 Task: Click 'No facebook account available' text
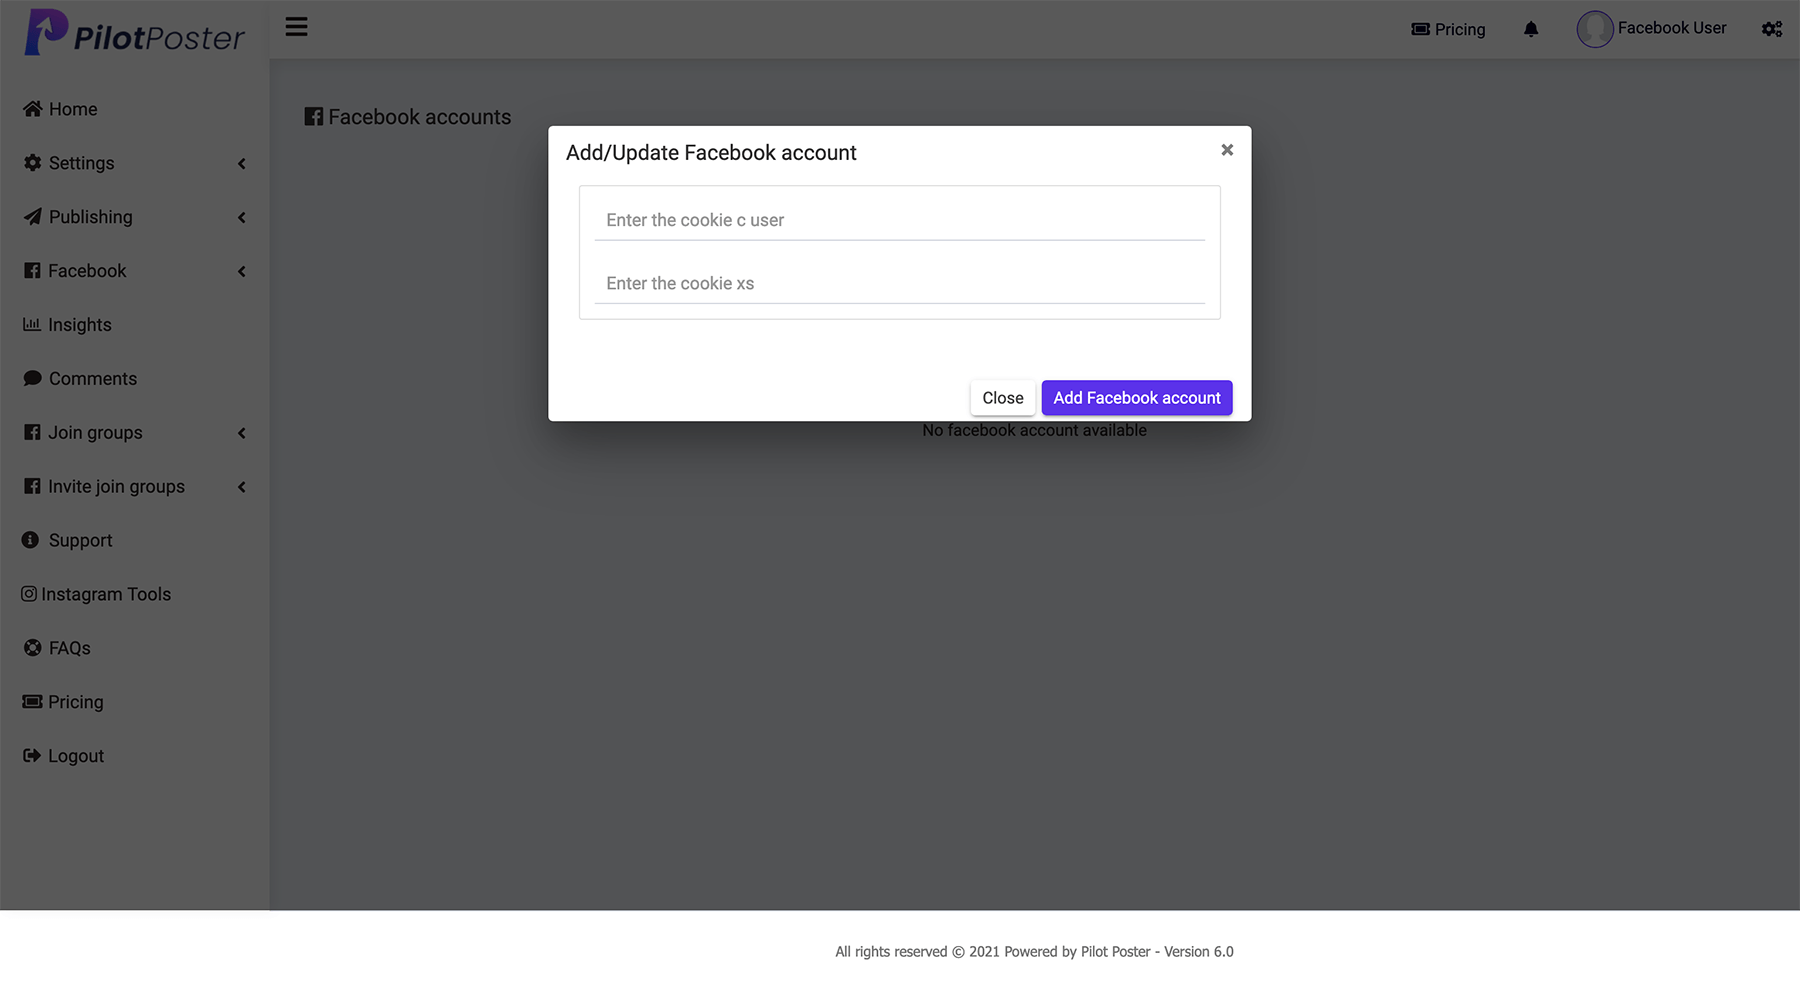pyautogui.click(x=1035, y=431)
